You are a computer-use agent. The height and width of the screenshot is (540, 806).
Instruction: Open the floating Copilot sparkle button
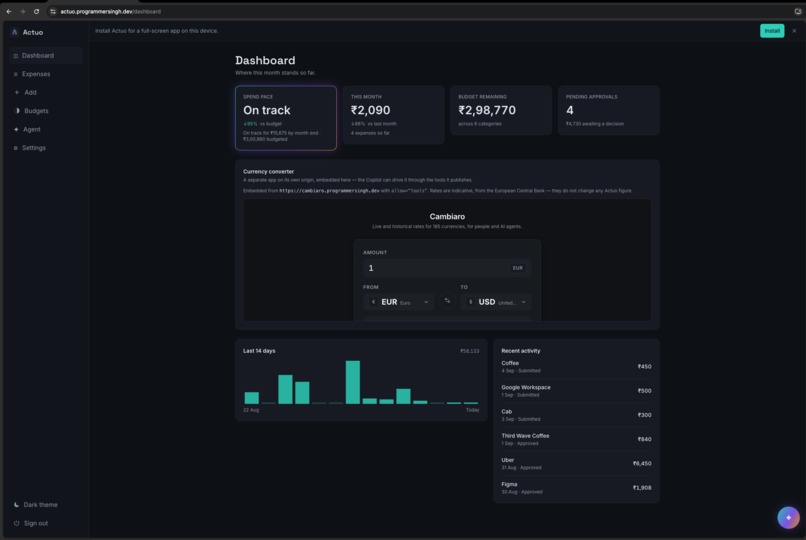788,517
